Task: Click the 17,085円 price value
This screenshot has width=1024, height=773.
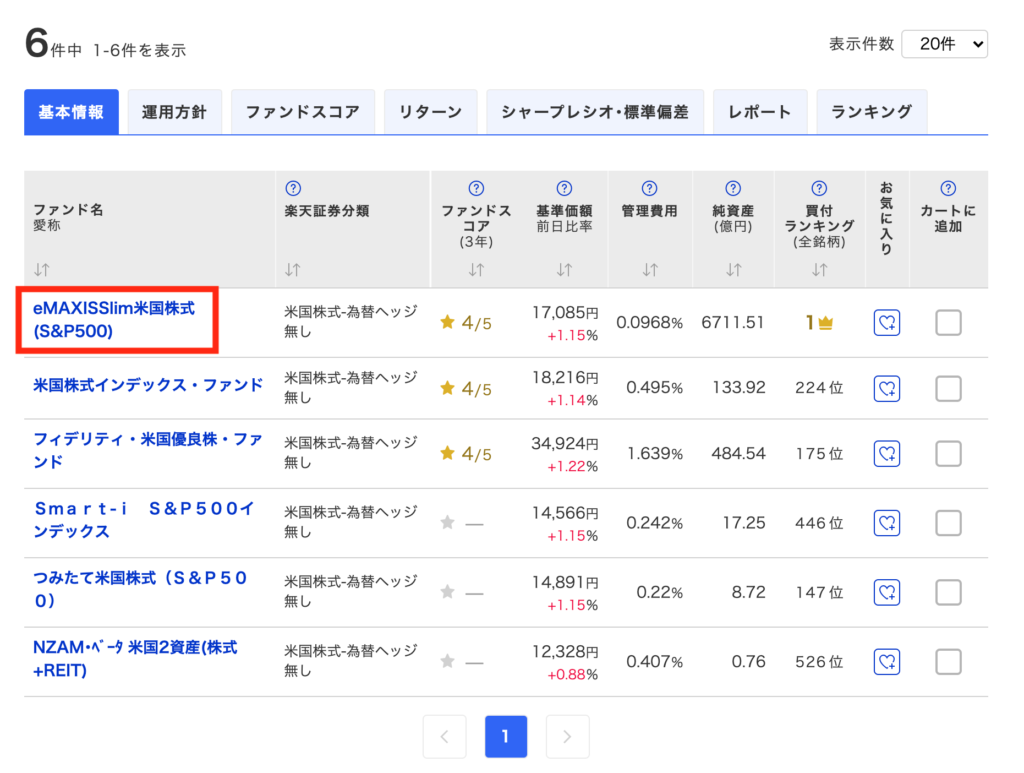Action: click(x=565, y=313)
